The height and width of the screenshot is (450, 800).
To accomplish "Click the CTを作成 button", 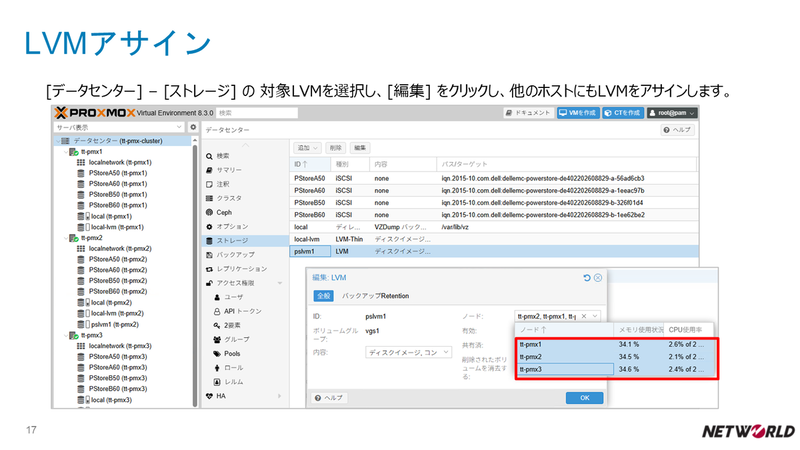I will (x=622, y=113).
